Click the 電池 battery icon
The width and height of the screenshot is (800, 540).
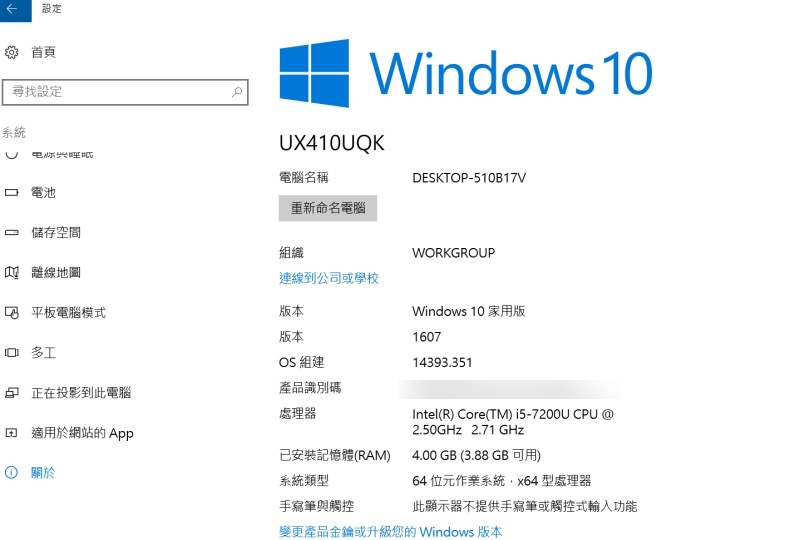point(12,193)
